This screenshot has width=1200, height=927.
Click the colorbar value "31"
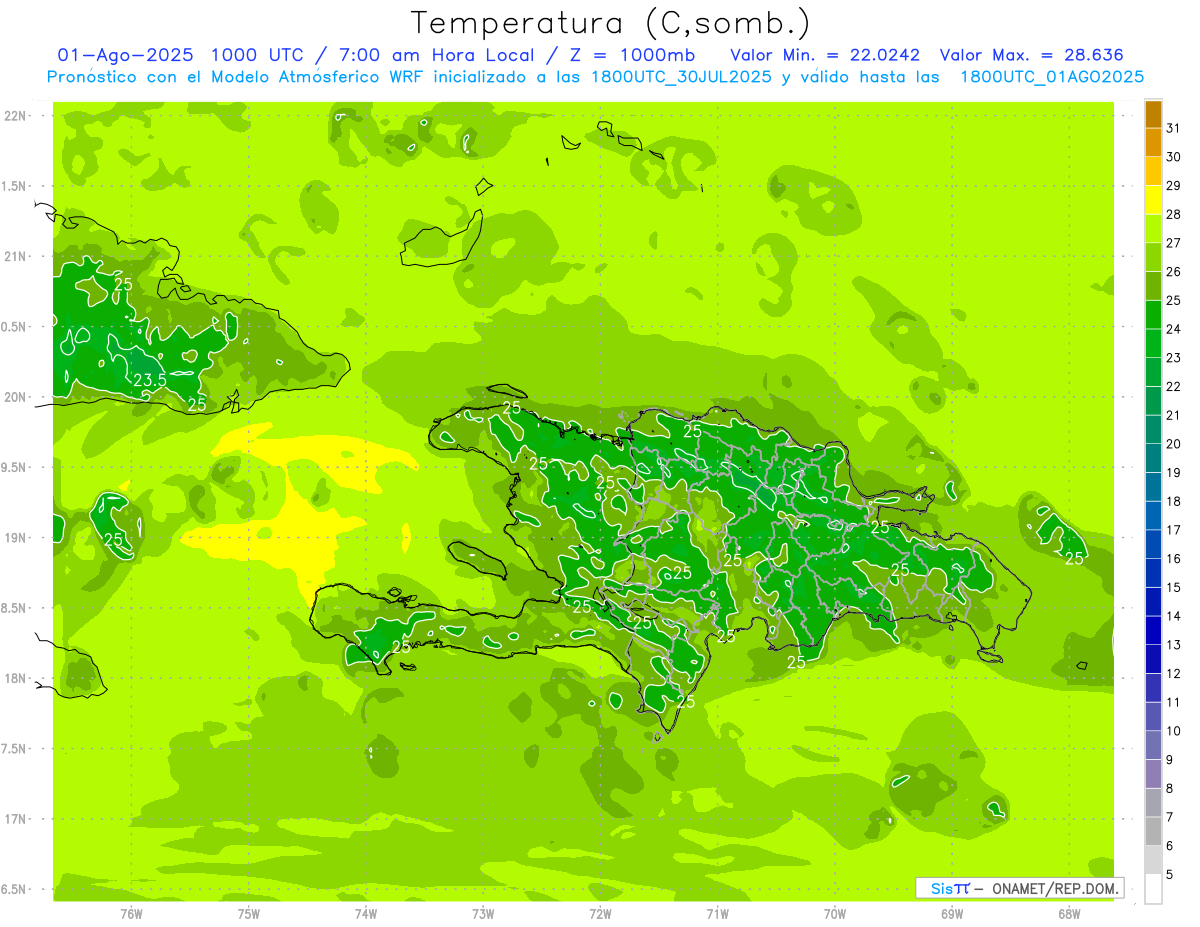coord(1174,128)
